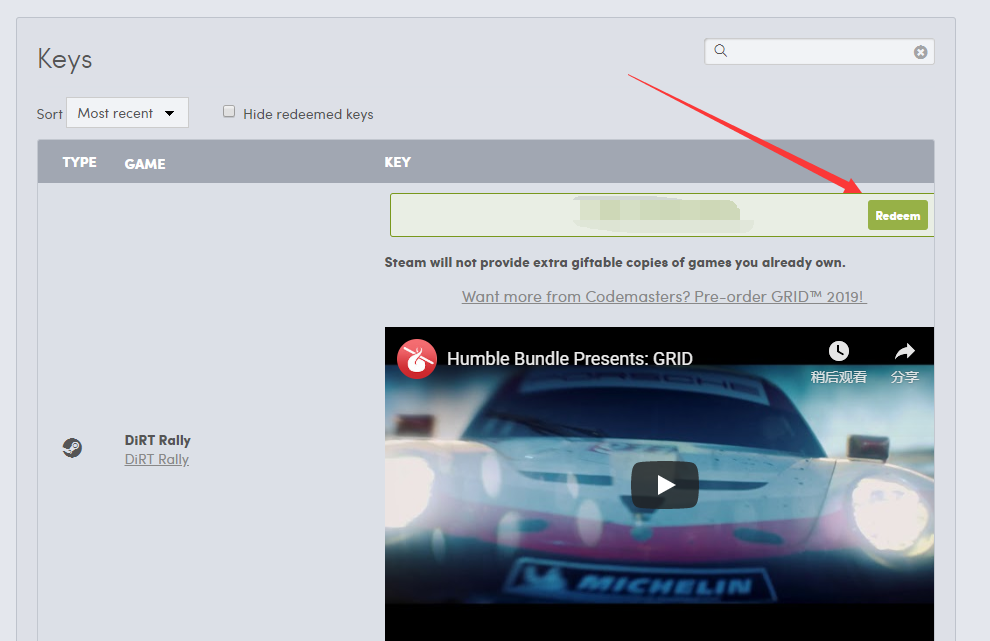990x641 pixels.
Task: Open the Humble Bundle Presents: GRID video title
Action: point(570,359)
